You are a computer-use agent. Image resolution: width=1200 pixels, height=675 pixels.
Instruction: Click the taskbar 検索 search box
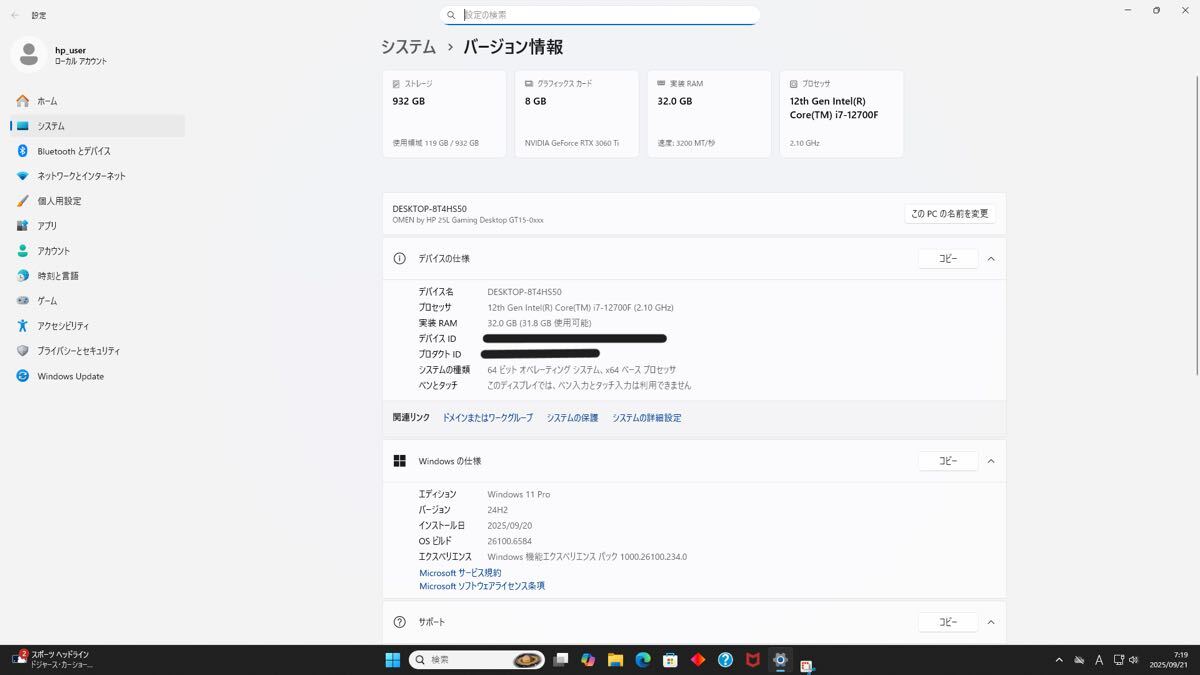476,660
